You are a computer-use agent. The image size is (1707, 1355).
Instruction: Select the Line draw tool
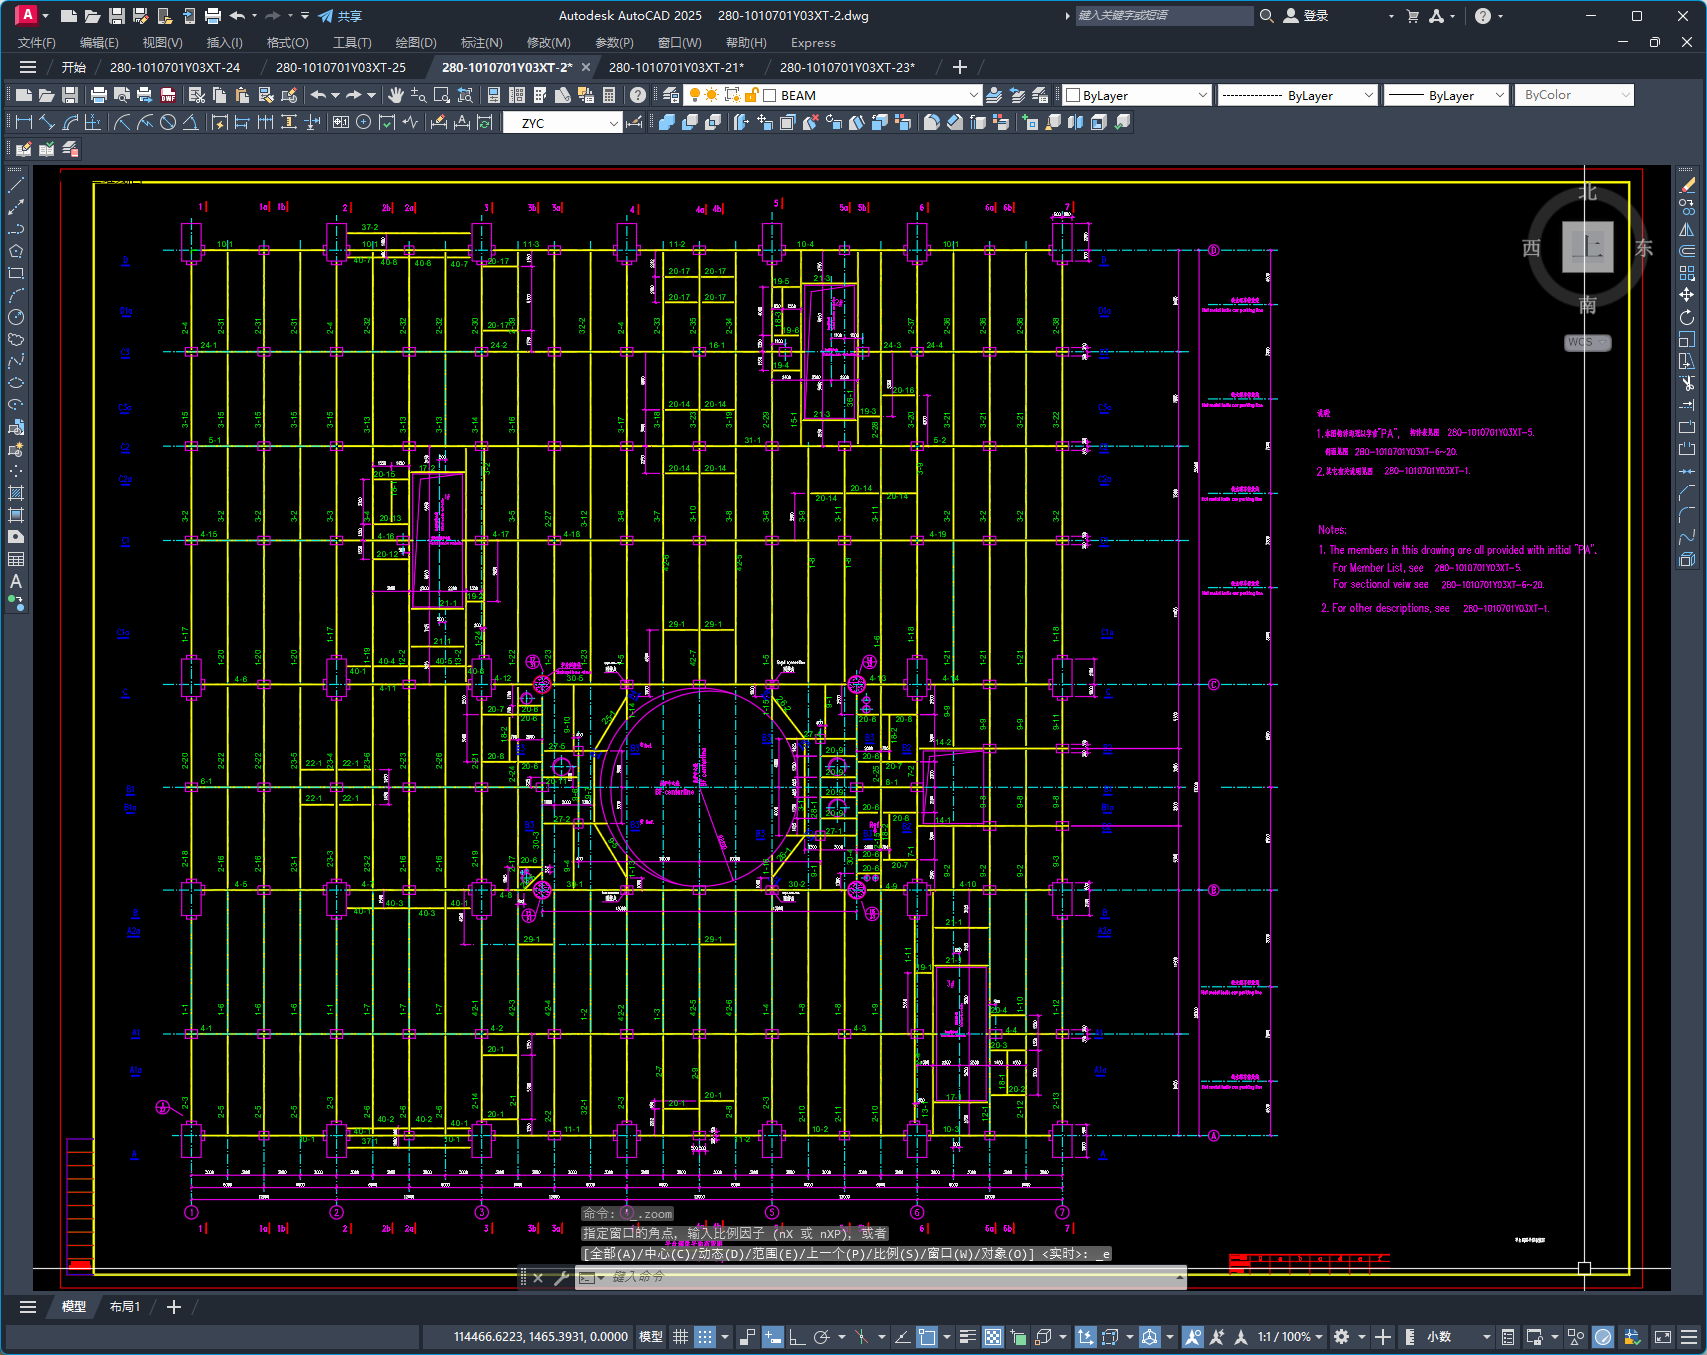click(x=16, y=185)
